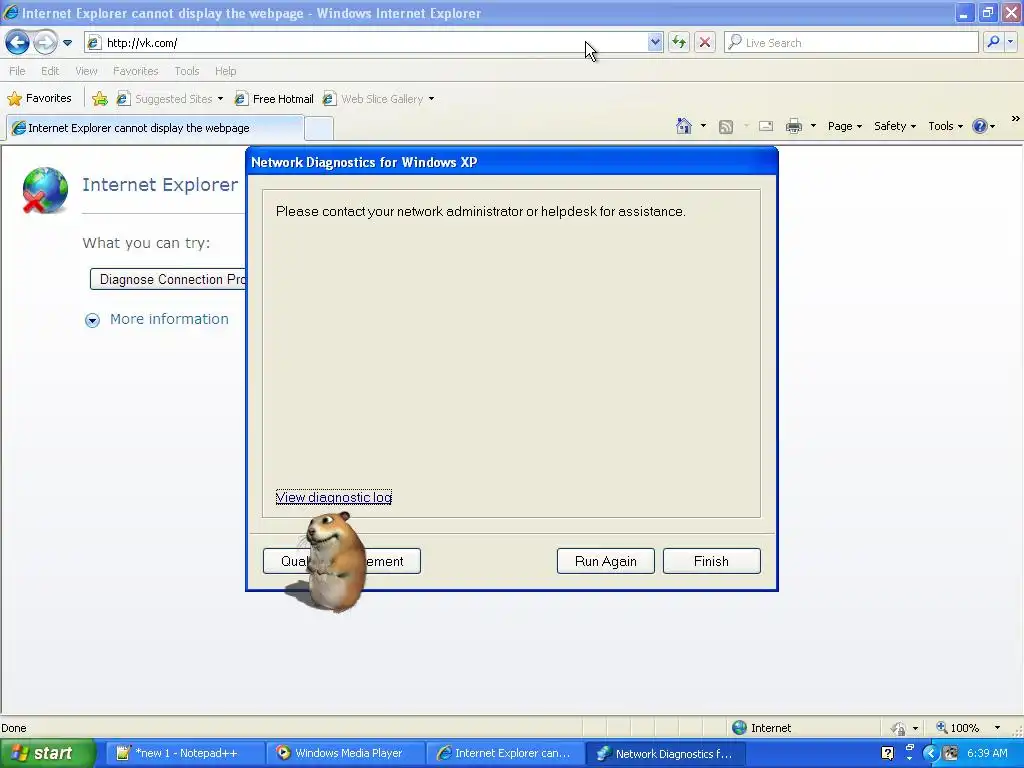This screenshot has width=1024, height=768.
Task: Click the Back navigation arrow
Action: coord(17,43)
